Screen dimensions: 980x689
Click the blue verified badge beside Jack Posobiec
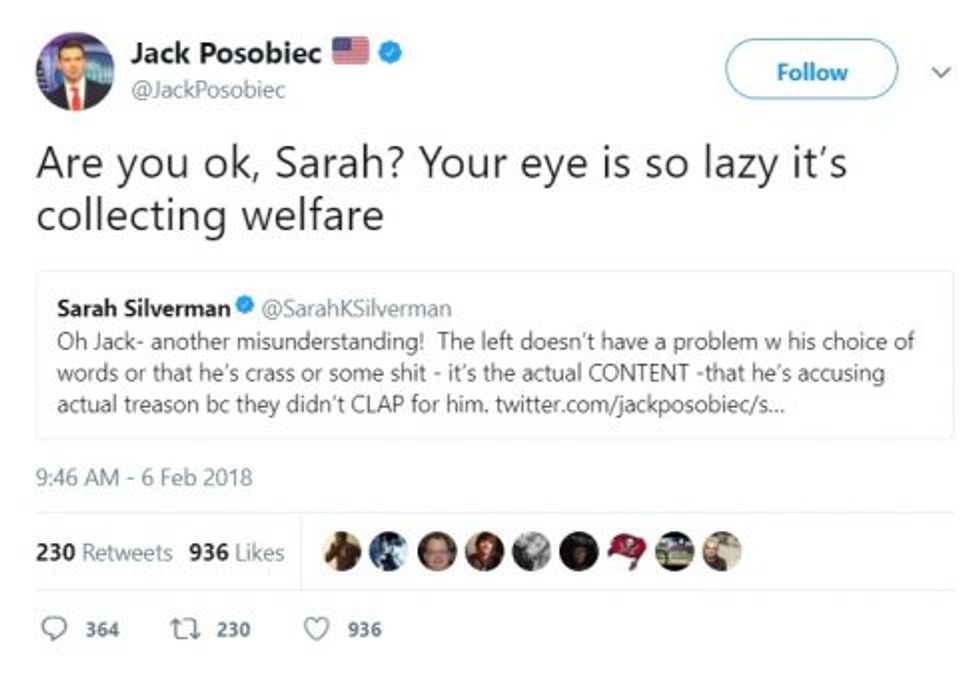[x=391, y=53]
